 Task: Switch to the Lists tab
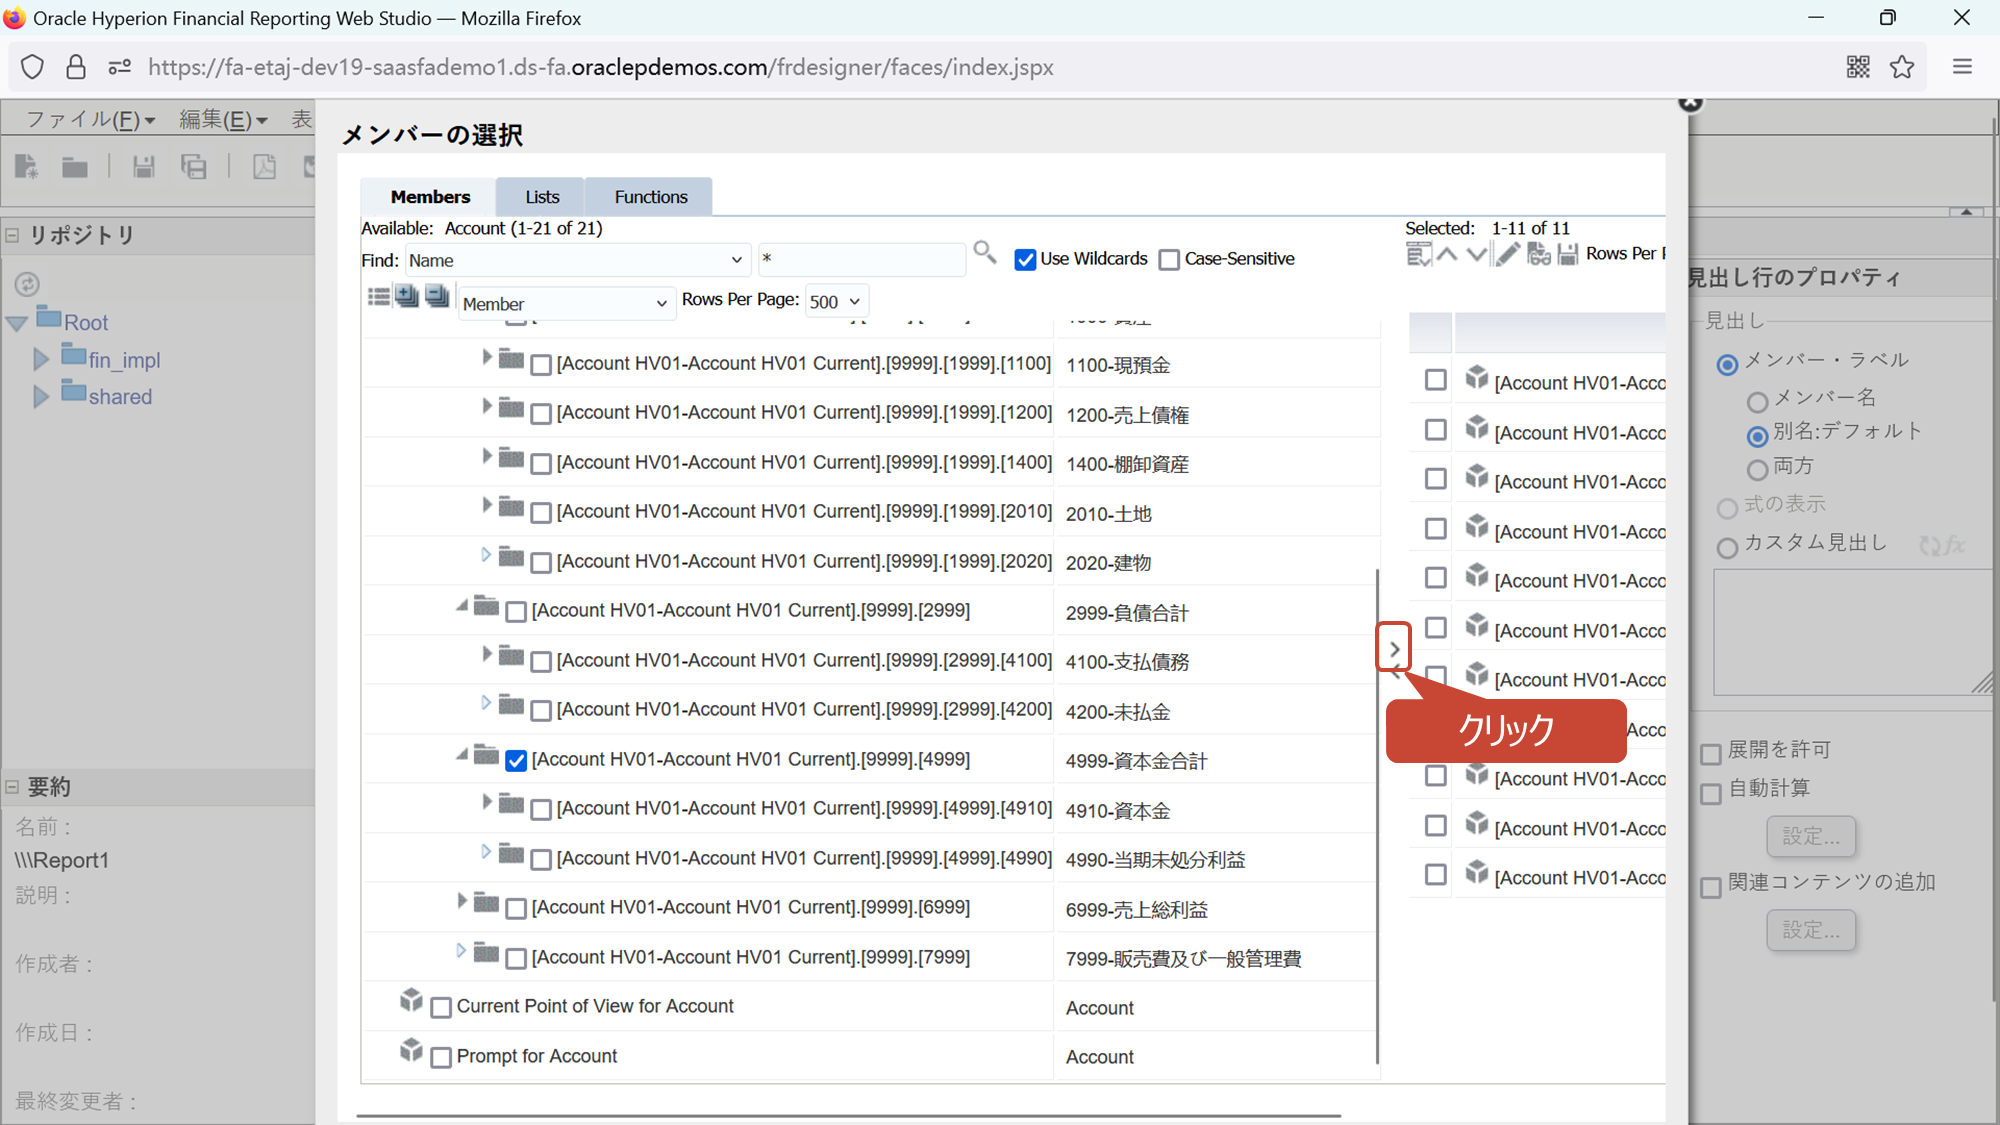(x=542, y=197)
